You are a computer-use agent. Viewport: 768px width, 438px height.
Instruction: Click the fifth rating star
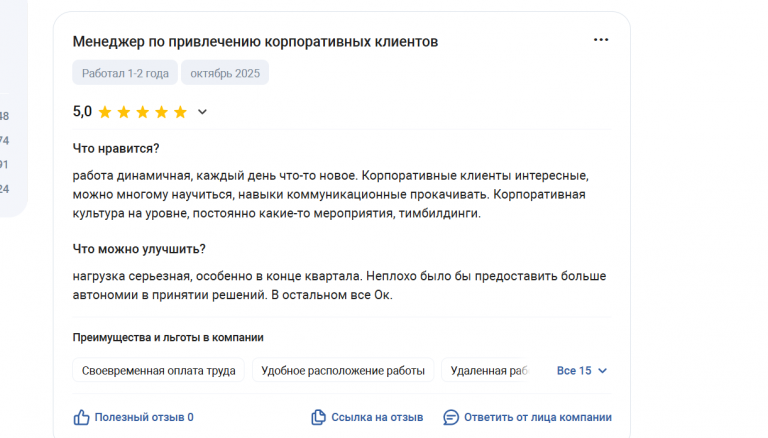pos(180,112)
